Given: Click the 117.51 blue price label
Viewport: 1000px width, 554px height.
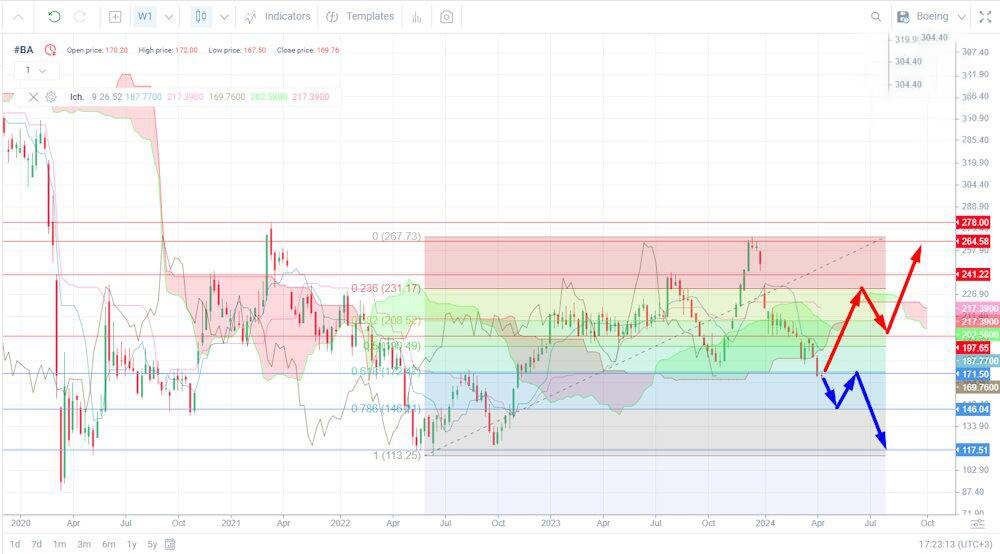Looking at the screenshot, I should 974,450.
